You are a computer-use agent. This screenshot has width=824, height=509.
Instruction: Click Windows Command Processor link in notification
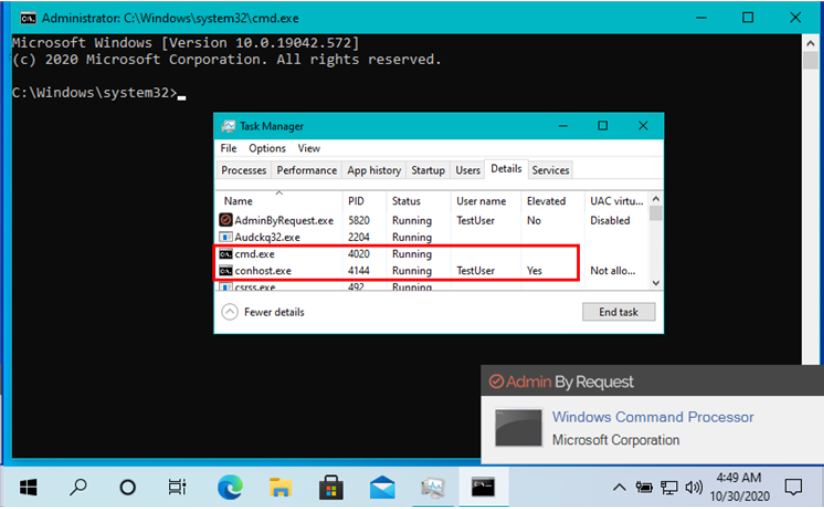(653, 417)
